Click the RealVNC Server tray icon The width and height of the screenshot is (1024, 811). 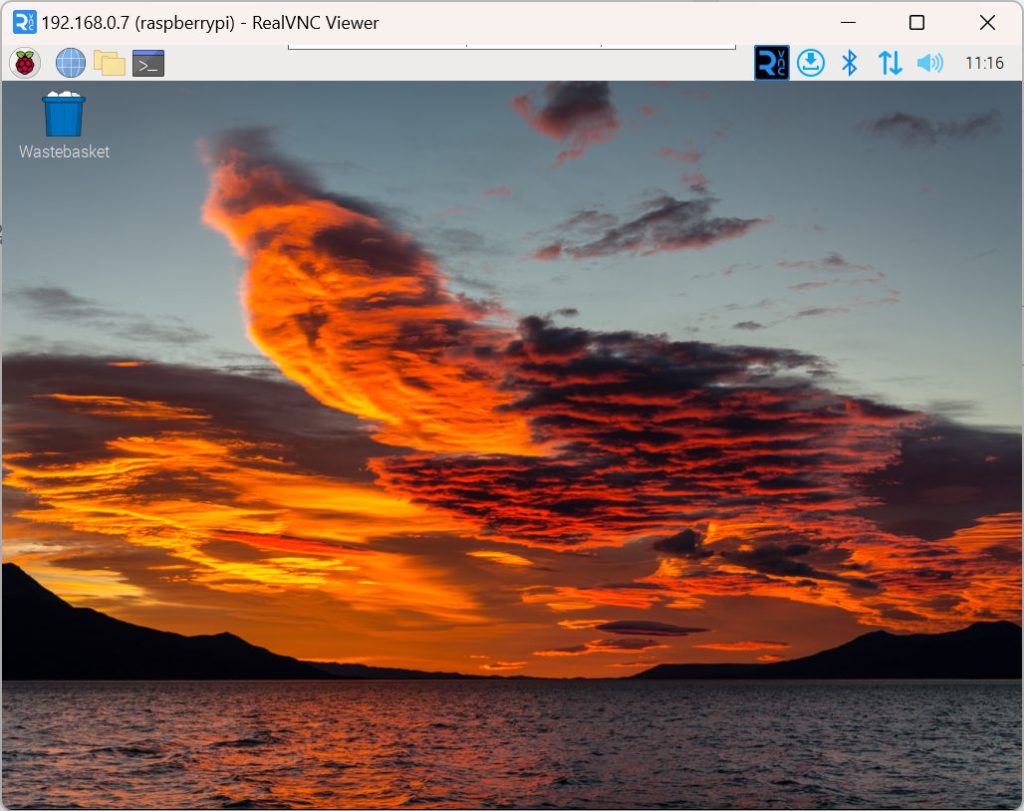pyautogui.click(x=771, y=63)
